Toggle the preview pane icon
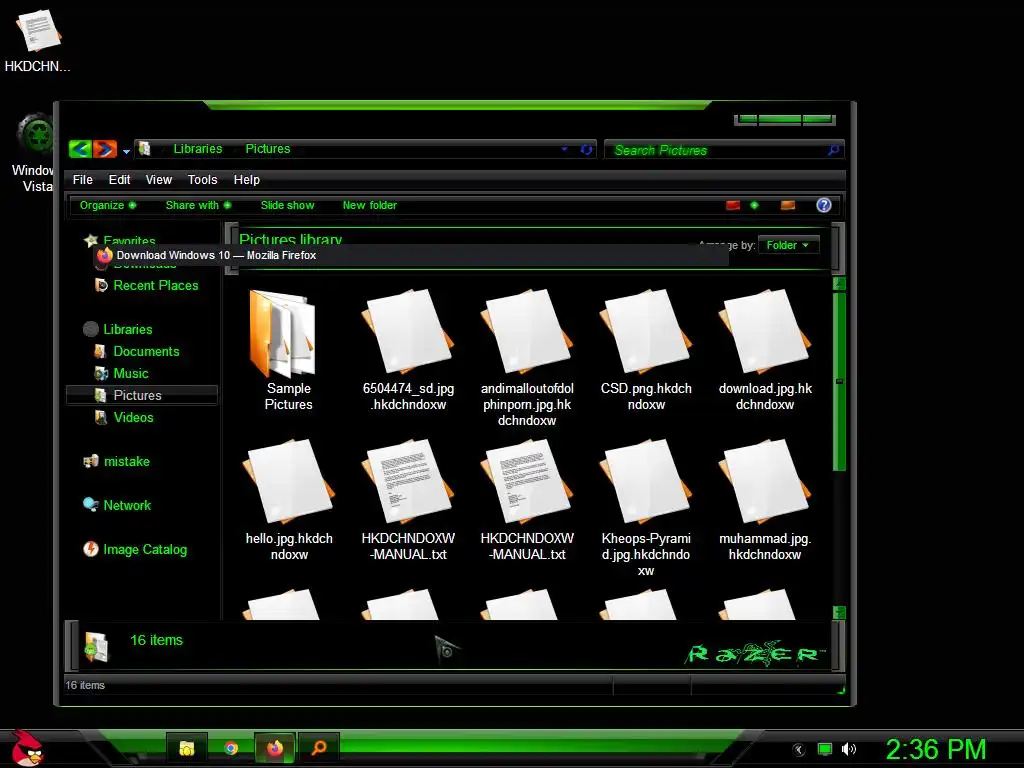The height and width of the screenshot is (768, 1024). [x=788, y=205]
